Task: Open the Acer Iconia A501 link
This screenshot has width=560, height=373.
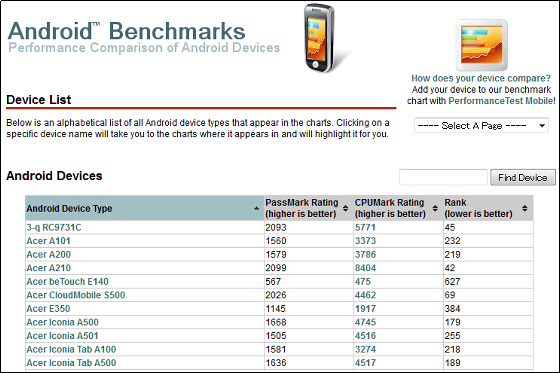Action: [62, 336]
